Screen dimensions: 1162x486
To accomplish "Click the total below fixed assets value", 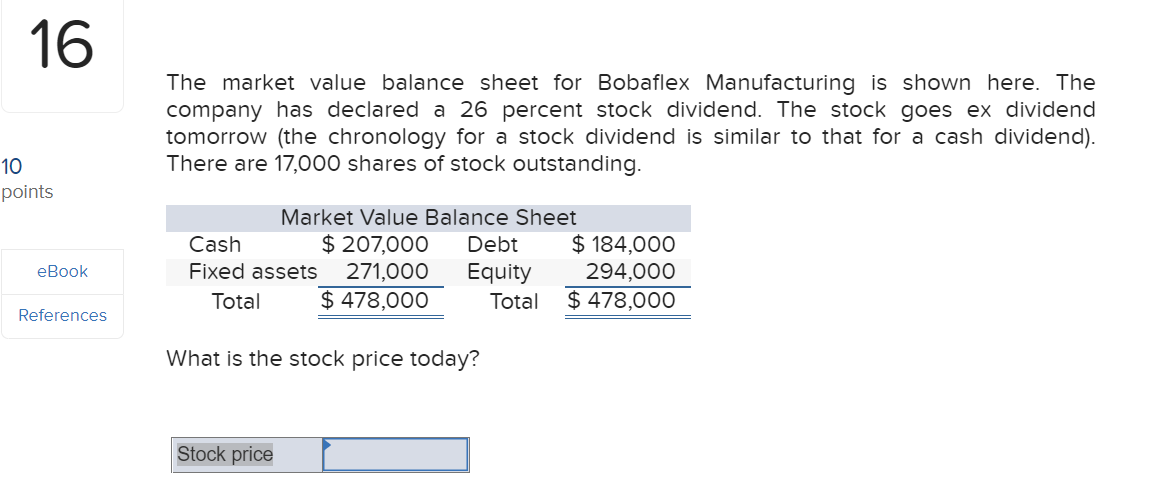I will [x=375, y=301].
